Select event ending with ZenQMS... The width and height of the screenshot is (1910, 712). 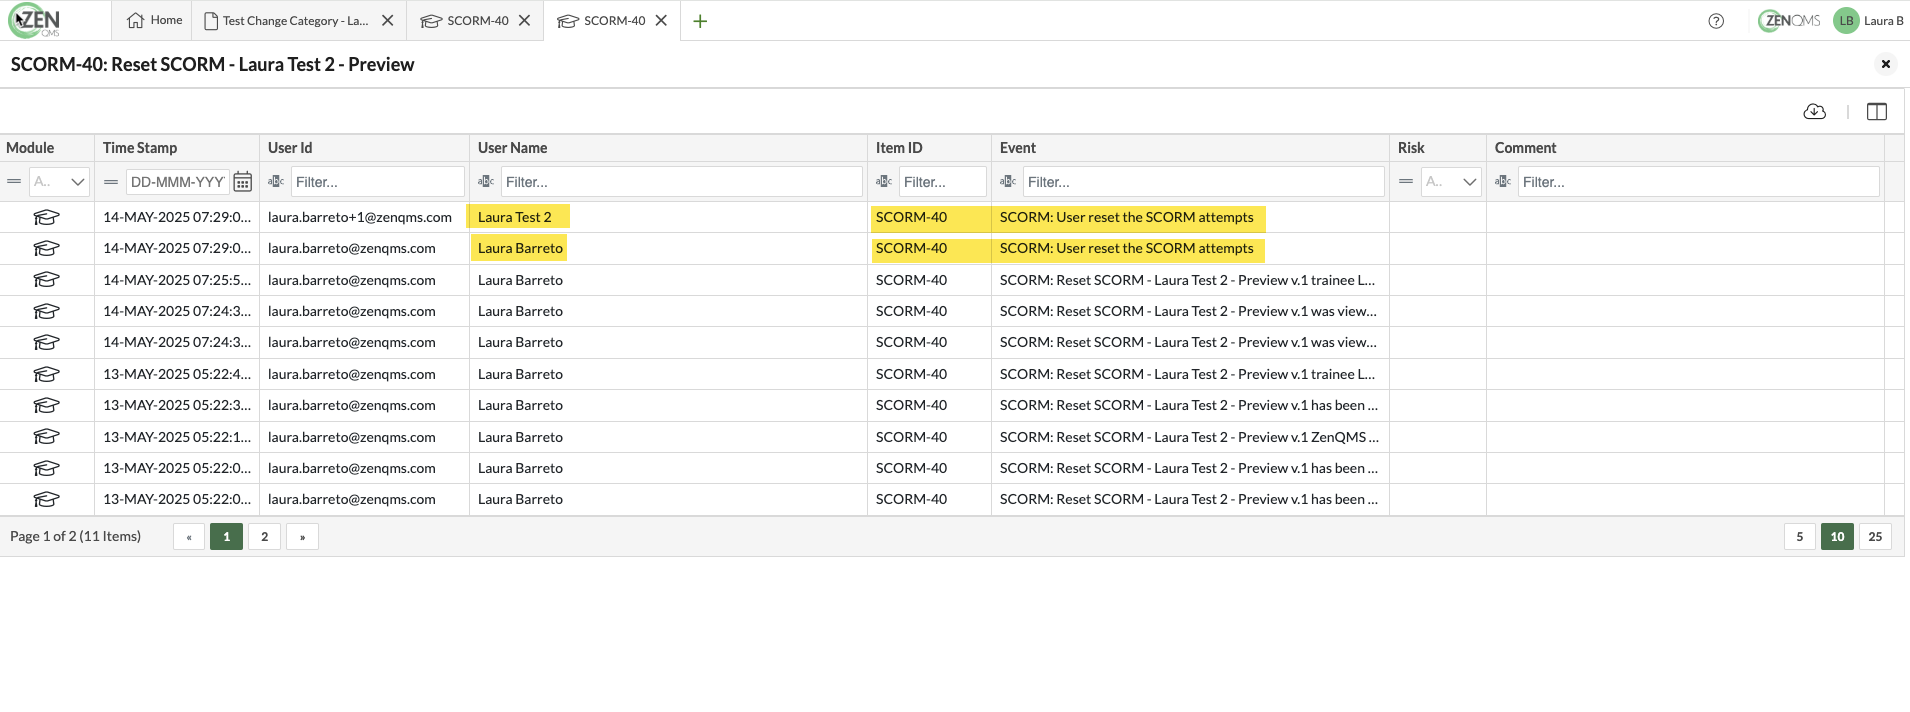point(1189,437)
